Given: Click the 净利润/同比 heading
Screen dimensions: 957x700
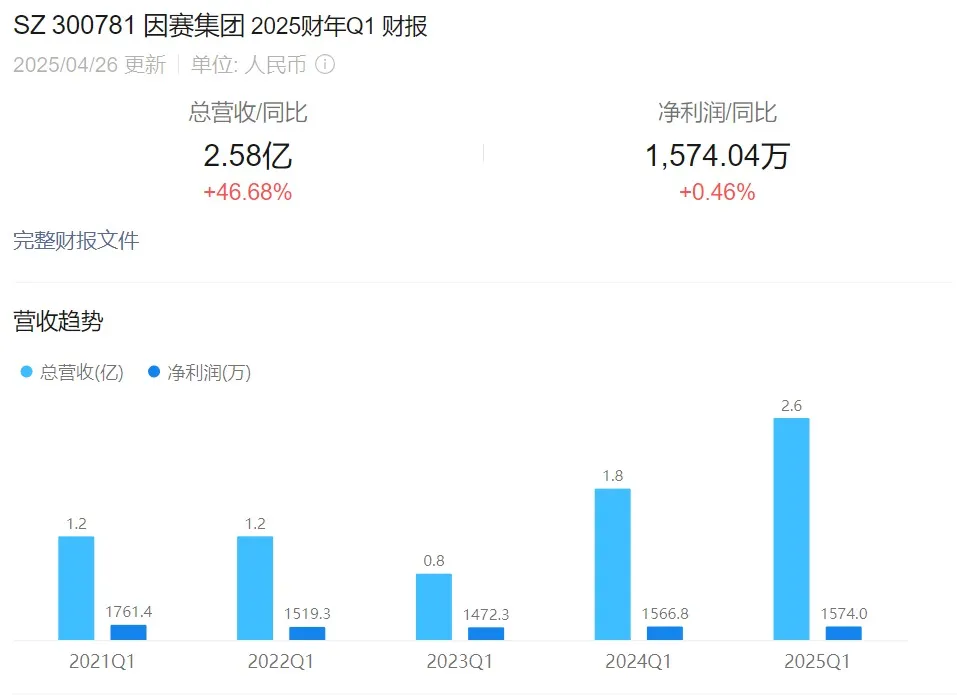Looking at the screenshot, I should click(717, 112).
